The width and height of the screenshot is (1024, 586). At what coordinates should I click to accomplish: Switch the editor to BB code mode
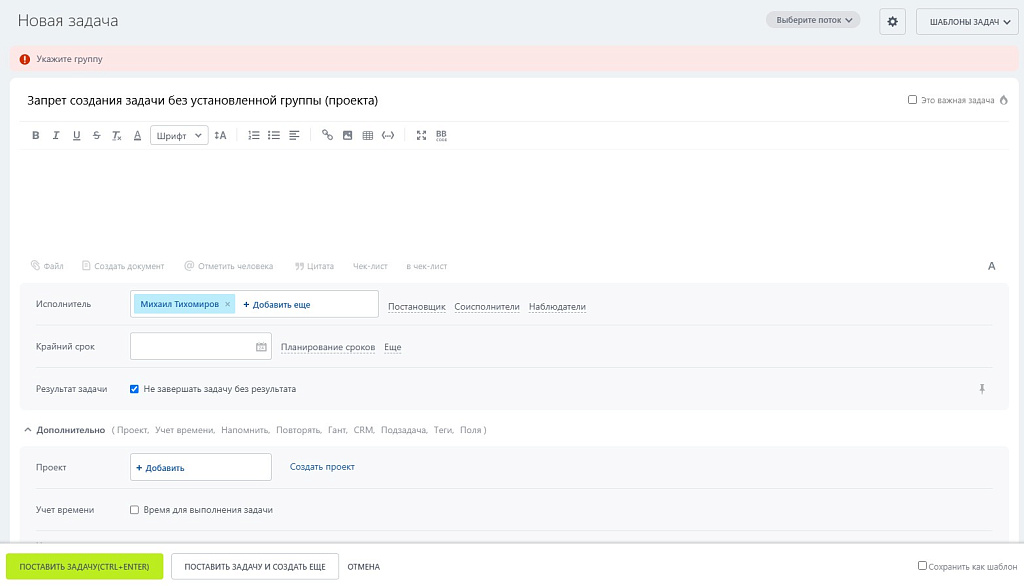coord(441,135)
